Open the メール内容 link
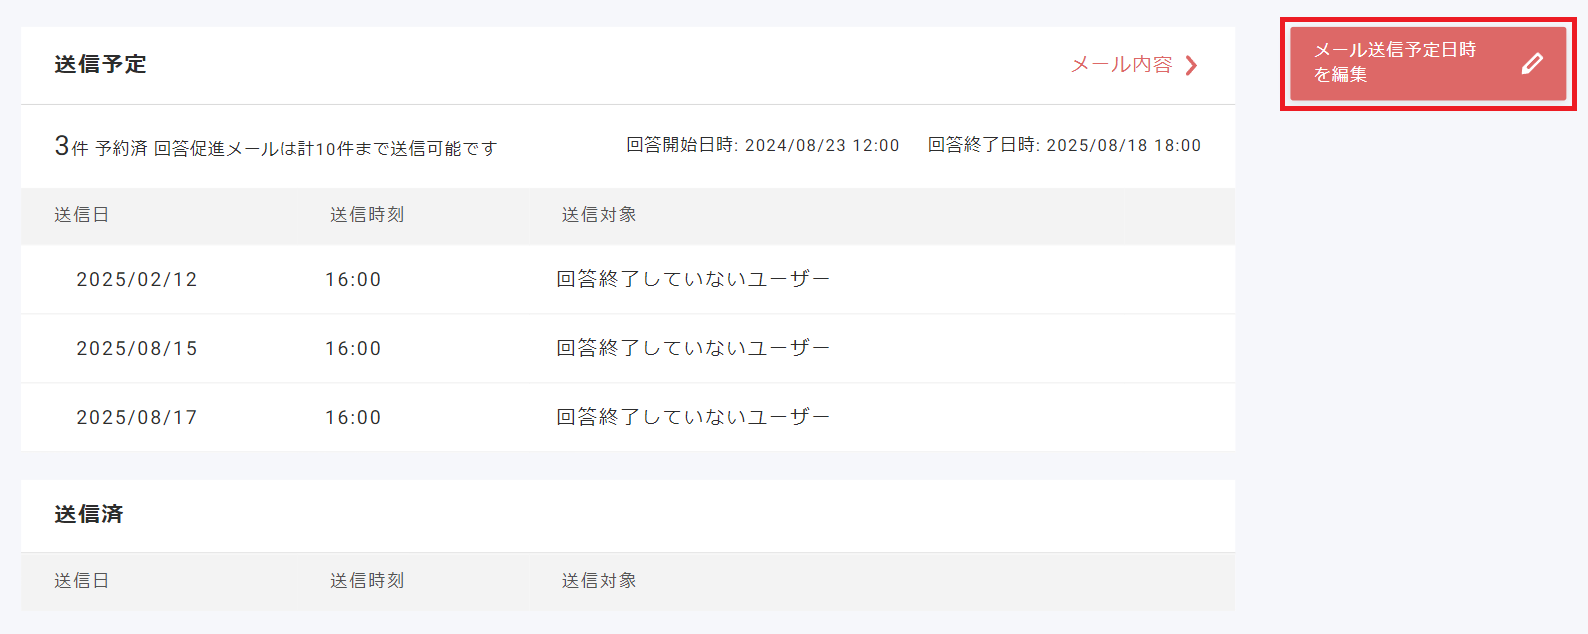Screen dimensions: 1588x634 1122,64
